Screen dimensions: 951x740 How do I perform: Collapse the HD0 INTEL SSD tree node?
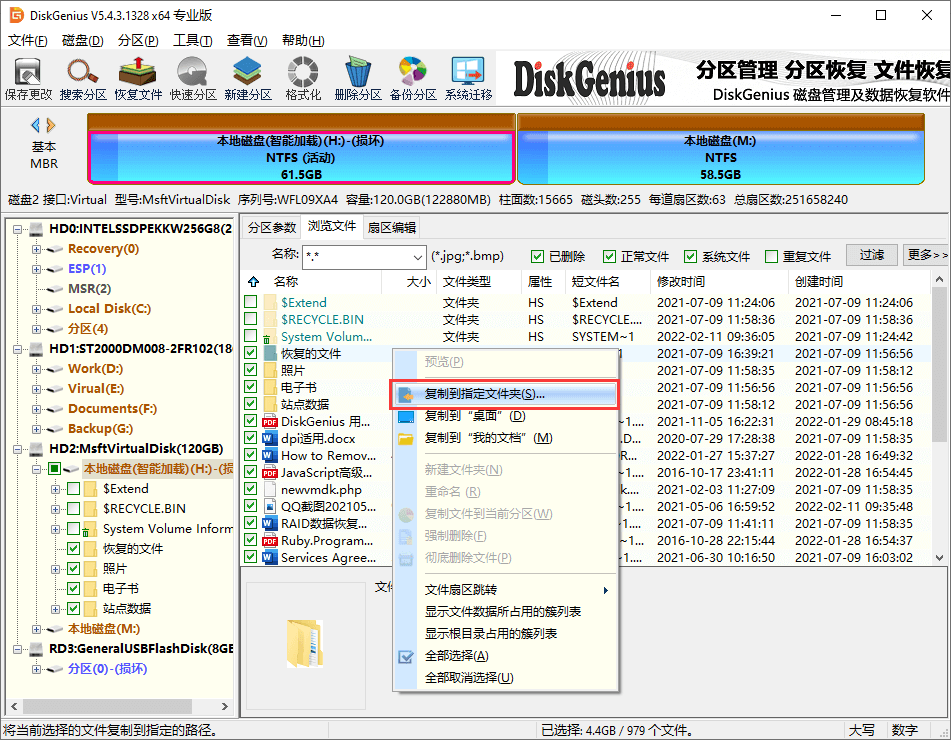[x=18, y=229]
